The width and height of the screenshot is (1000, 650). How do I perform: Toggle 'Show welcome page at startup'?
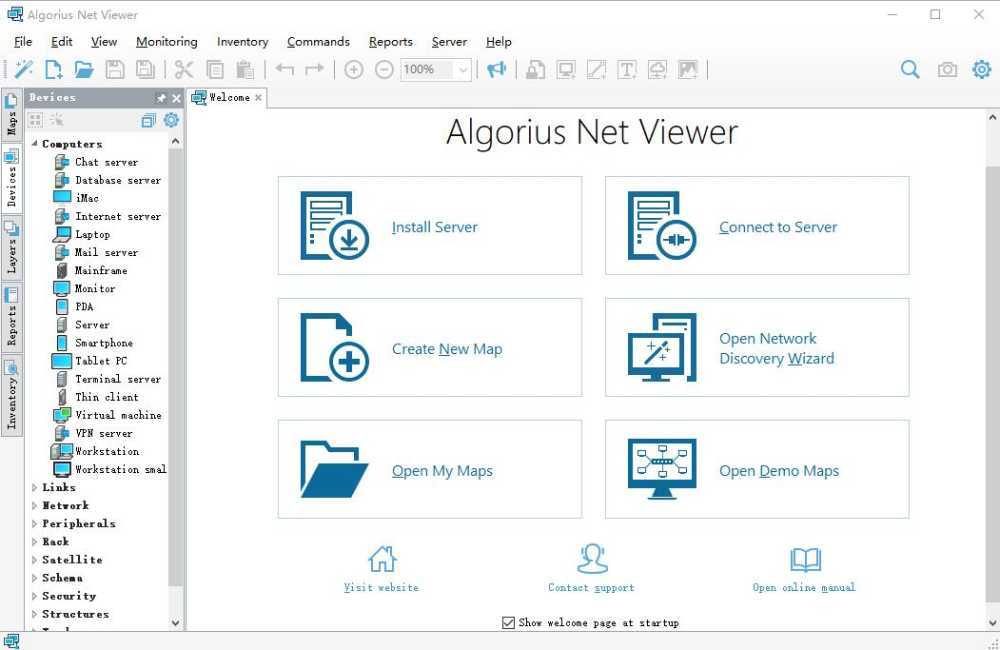tap(508, 622)
